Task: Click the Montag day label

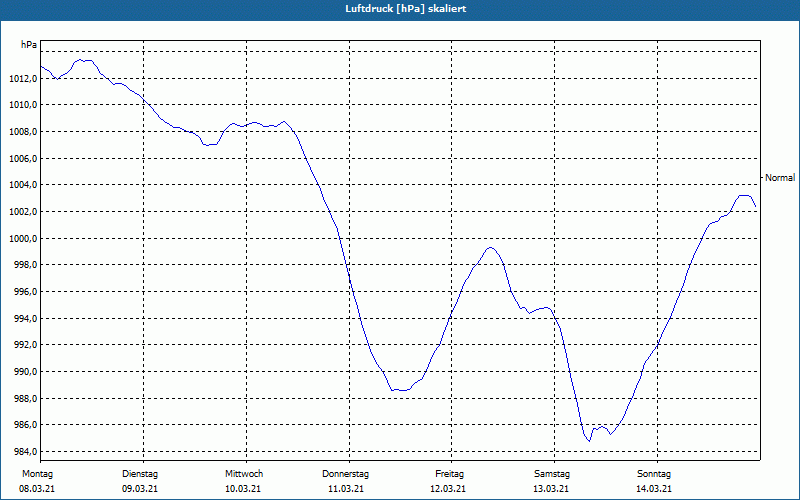Action: [x=37, y=474]
